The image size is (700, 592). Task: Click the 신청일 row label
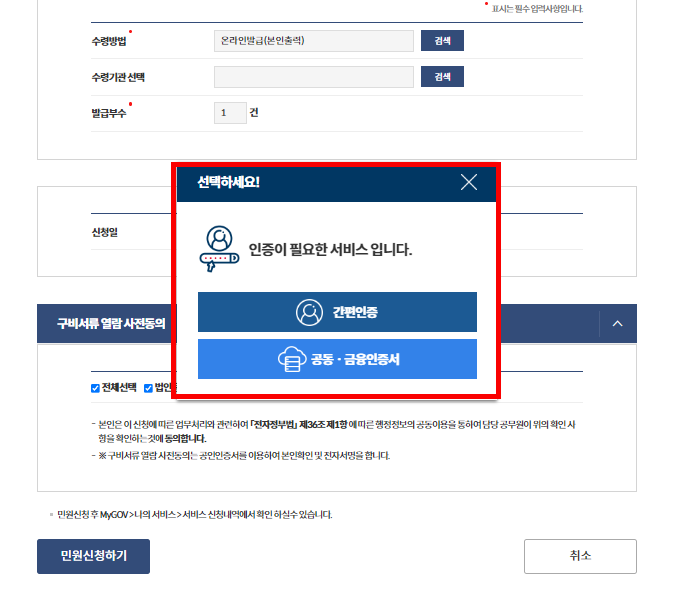click(104, 232)
